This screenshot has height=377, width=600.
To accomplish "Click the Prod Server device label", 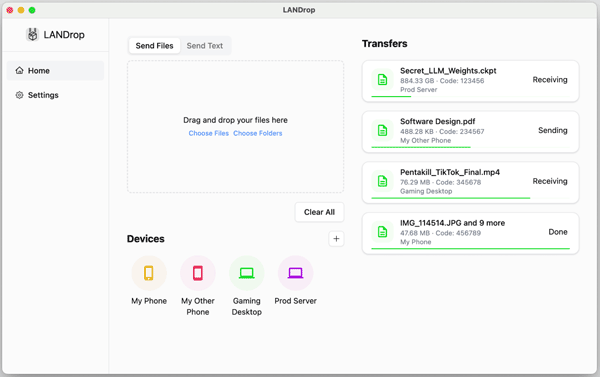I will coord(295,301).
